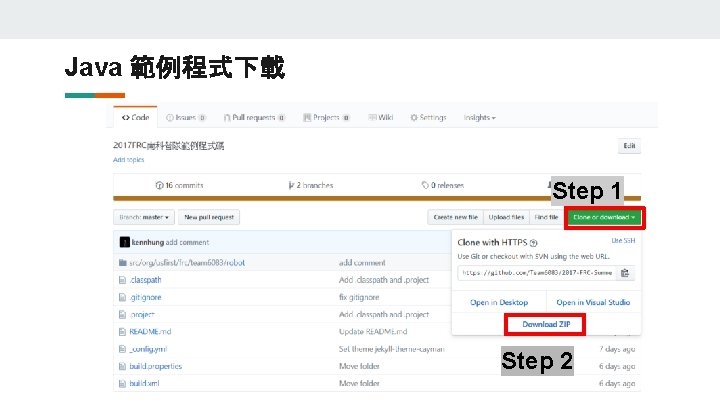Open 'Add .classpath and .project' on .classpath row

point(384,280)
